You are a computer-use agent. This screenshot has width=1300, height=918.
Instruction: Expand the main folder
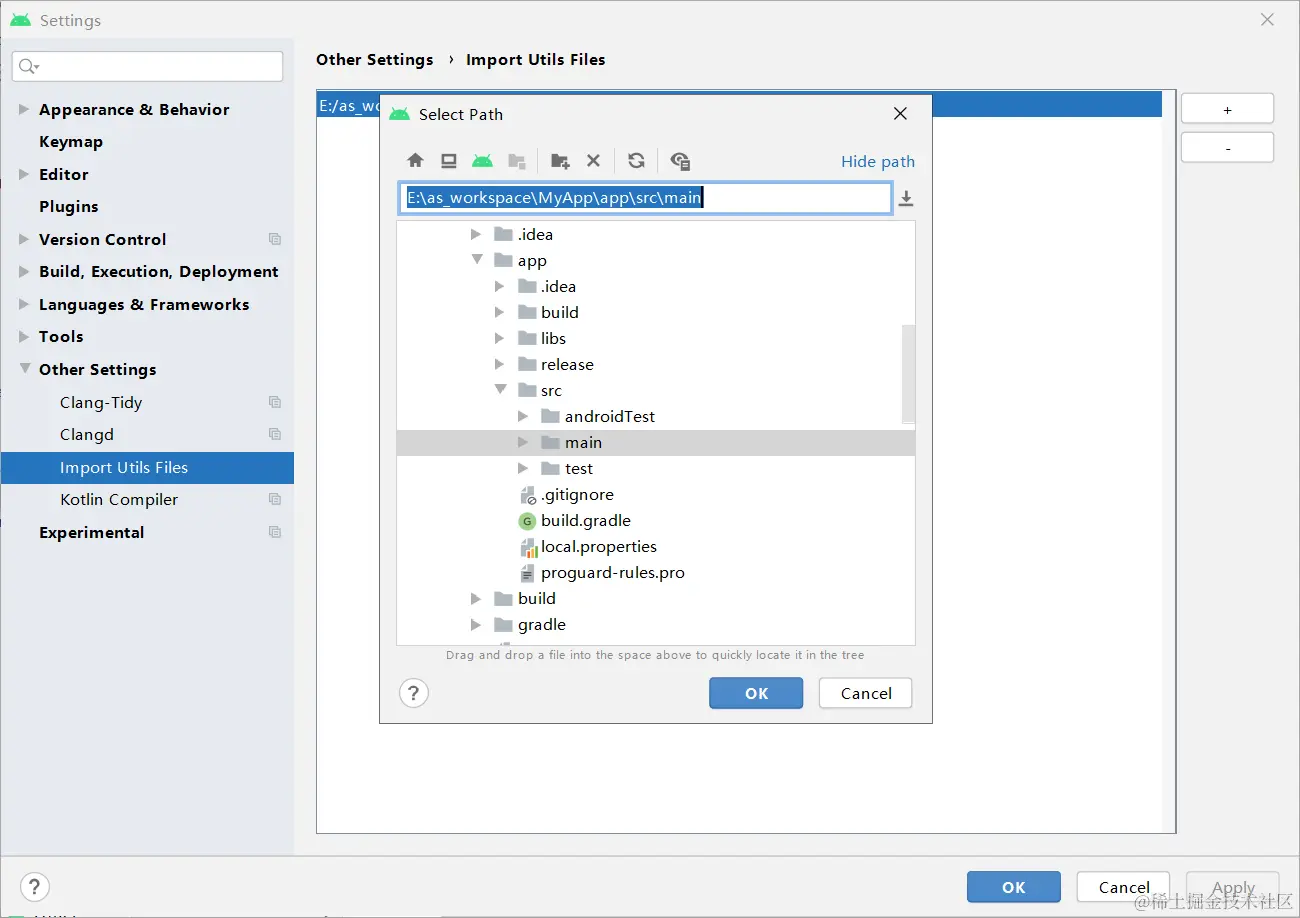click(523, 442)
